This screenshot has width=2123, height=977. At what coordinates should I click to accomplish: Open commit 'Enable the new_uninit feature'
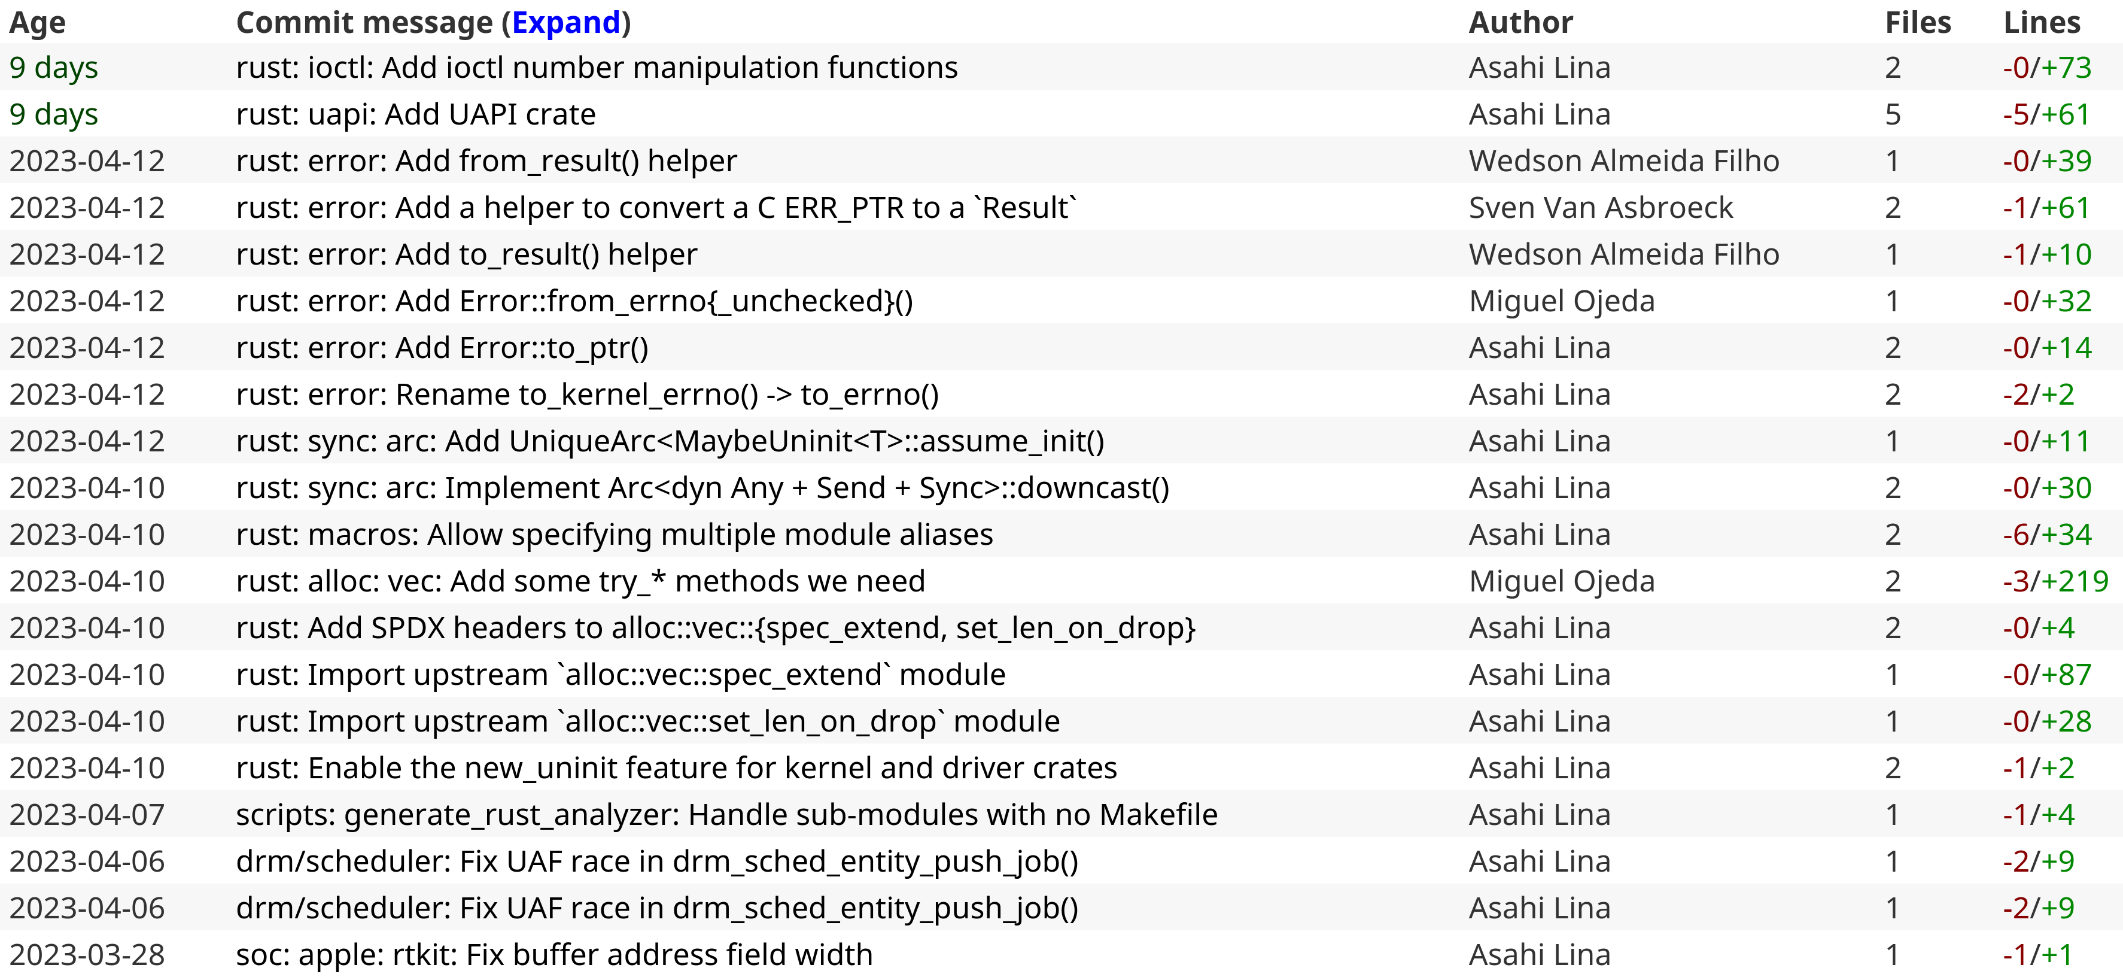click(676, 768)
